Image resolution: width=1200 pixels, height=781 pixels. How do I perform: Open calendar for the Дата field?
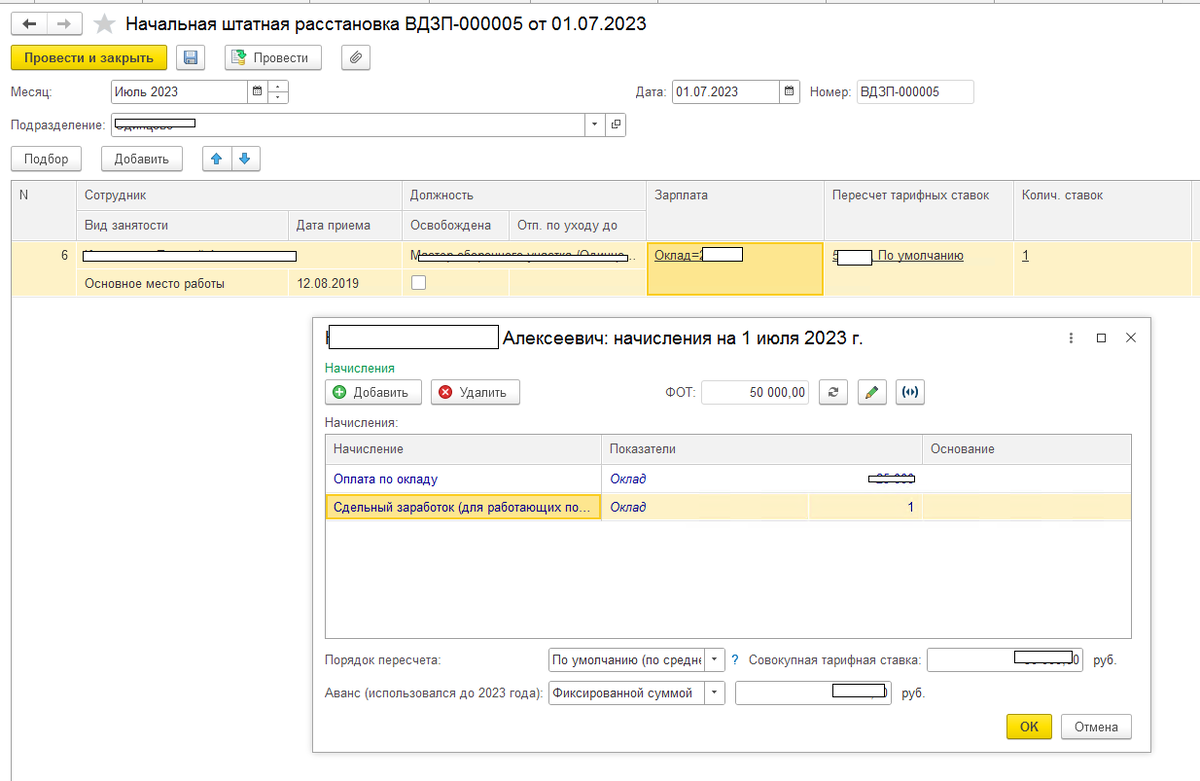click(790, 92)
